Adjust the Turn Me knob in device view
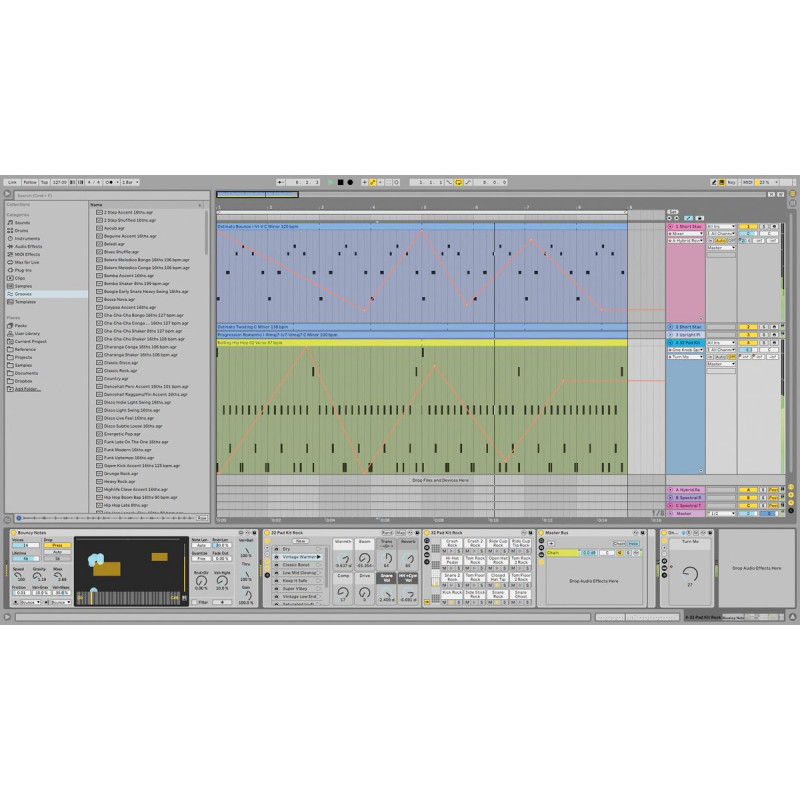Image resolution: width=800 pixels, height=800 pixels. 690,572
